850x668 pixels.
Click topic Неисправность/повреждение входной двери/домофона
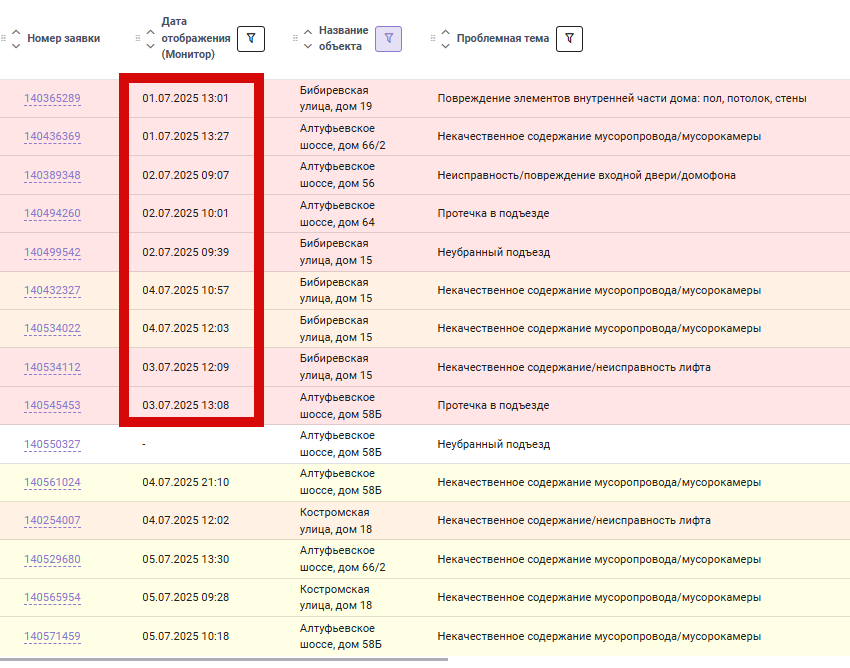(587, 175)
